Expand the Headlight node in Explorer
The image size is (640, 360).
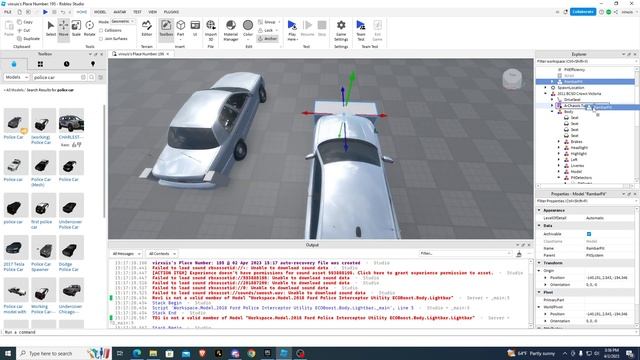(x=559, y=148)
